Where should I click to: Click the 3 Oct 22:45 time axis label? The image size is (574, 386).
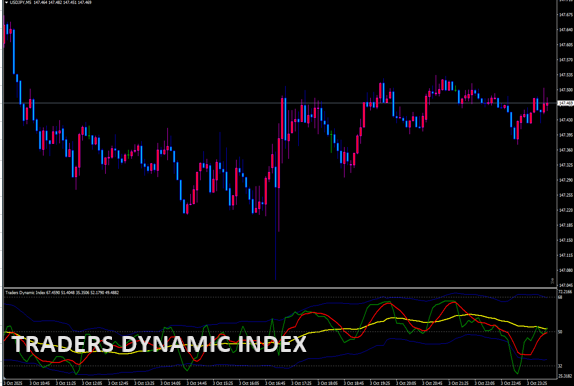(x=511, y=383)
